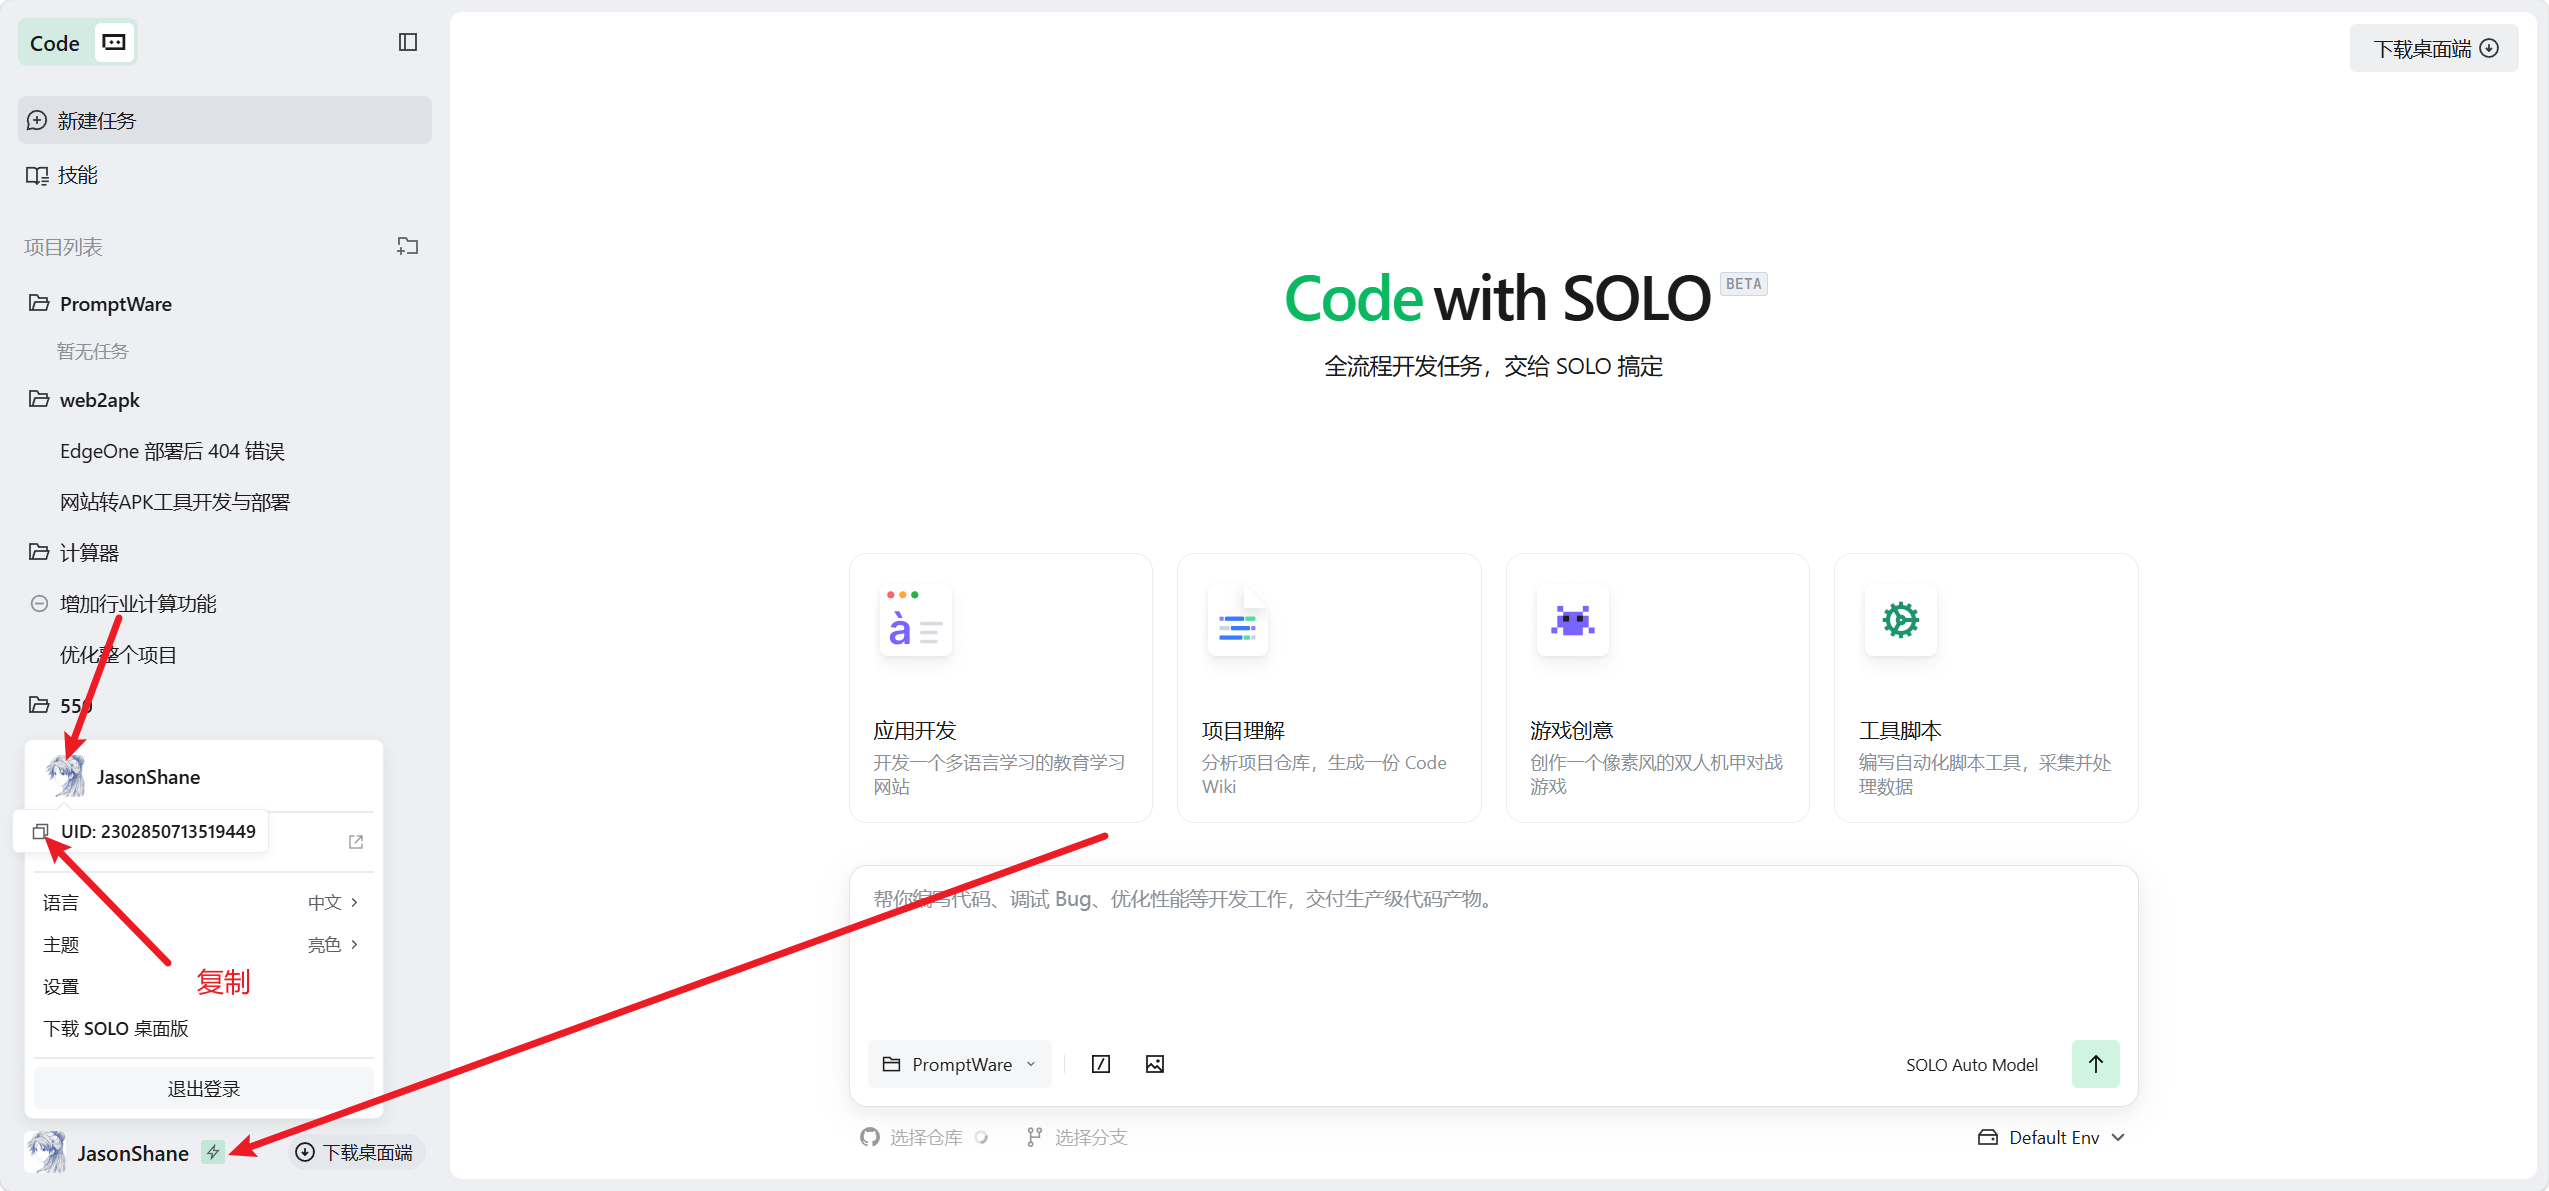
Task: Open the SOLO Auto Model selector
Action: click(1970, 1064)
